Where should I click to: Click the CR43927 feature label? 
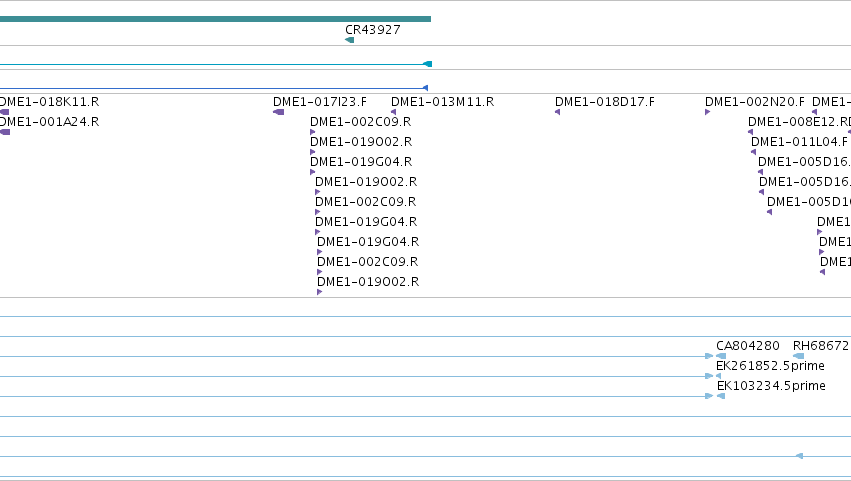[x=373, y=30]
